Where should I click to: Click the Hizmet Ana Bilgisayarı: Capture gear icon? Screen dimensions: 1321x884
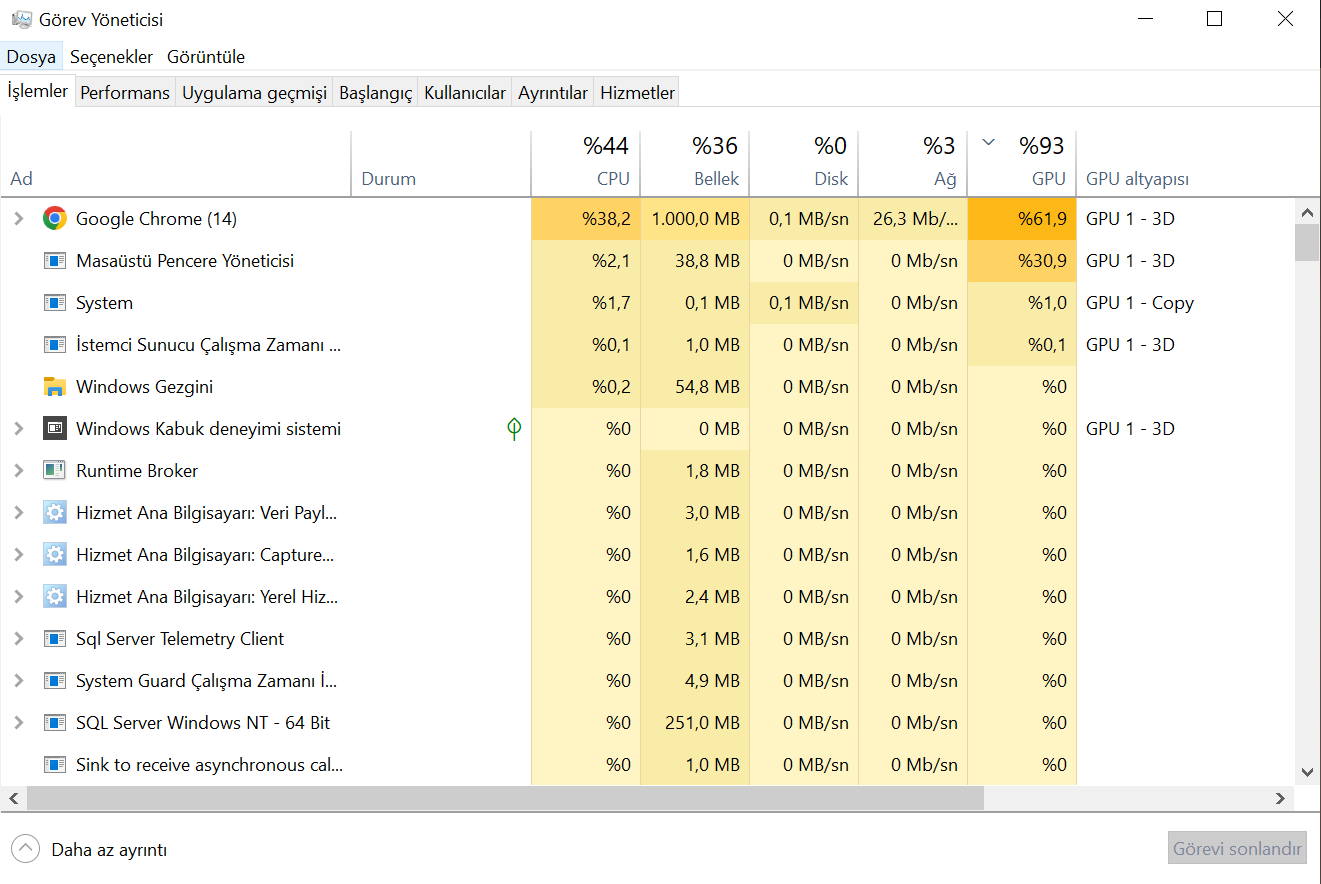(x=55, y=555)
